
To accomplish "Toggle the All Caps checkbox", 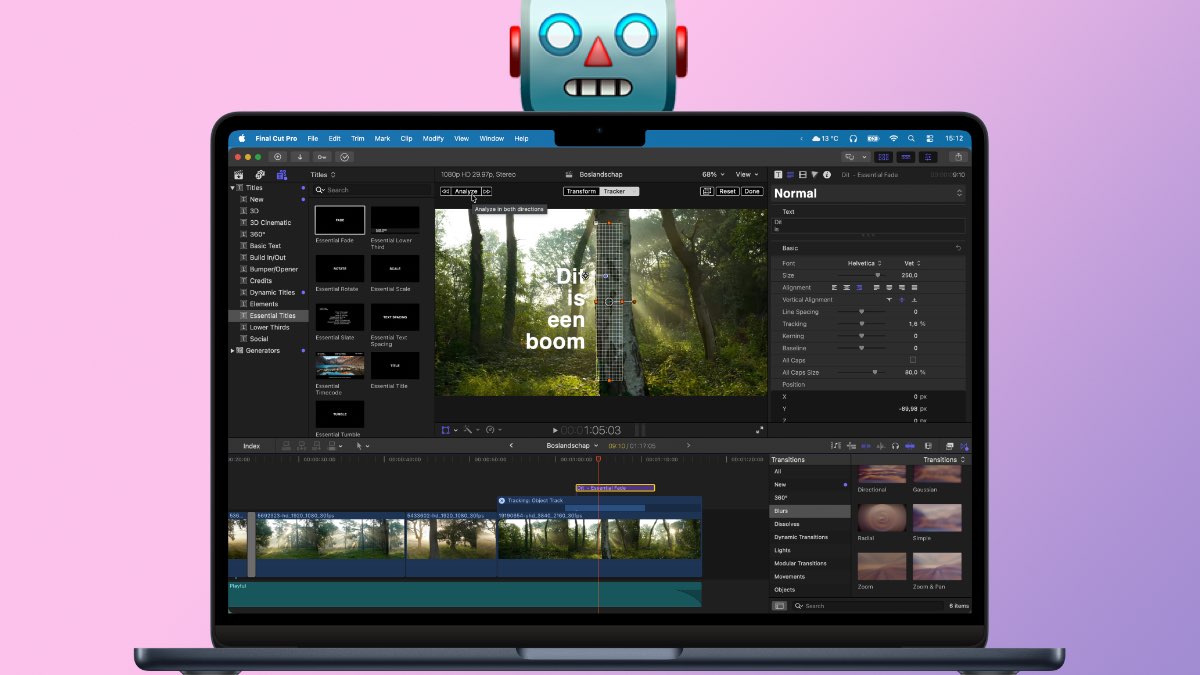I will (913, 360).
